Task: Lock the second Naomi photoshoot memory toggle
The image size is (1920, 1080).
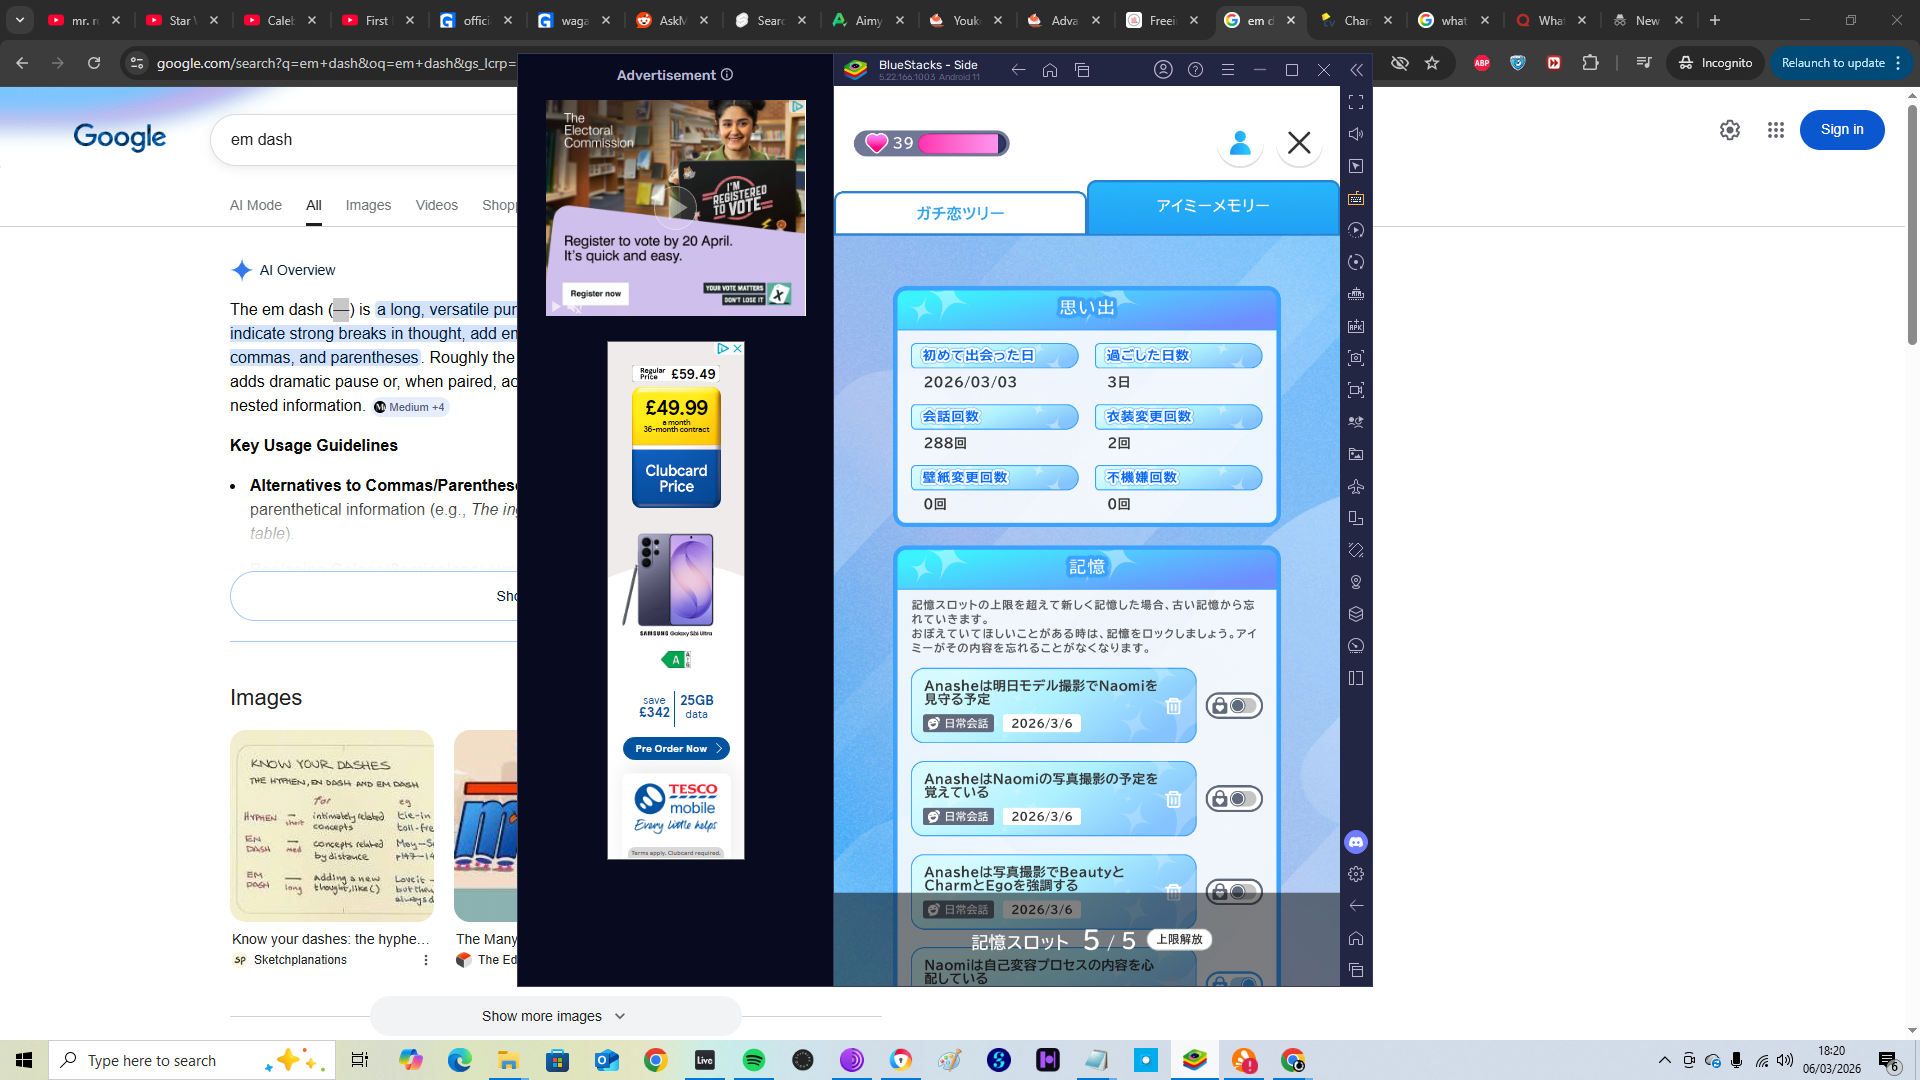Action: click(x=1234, y=799)
